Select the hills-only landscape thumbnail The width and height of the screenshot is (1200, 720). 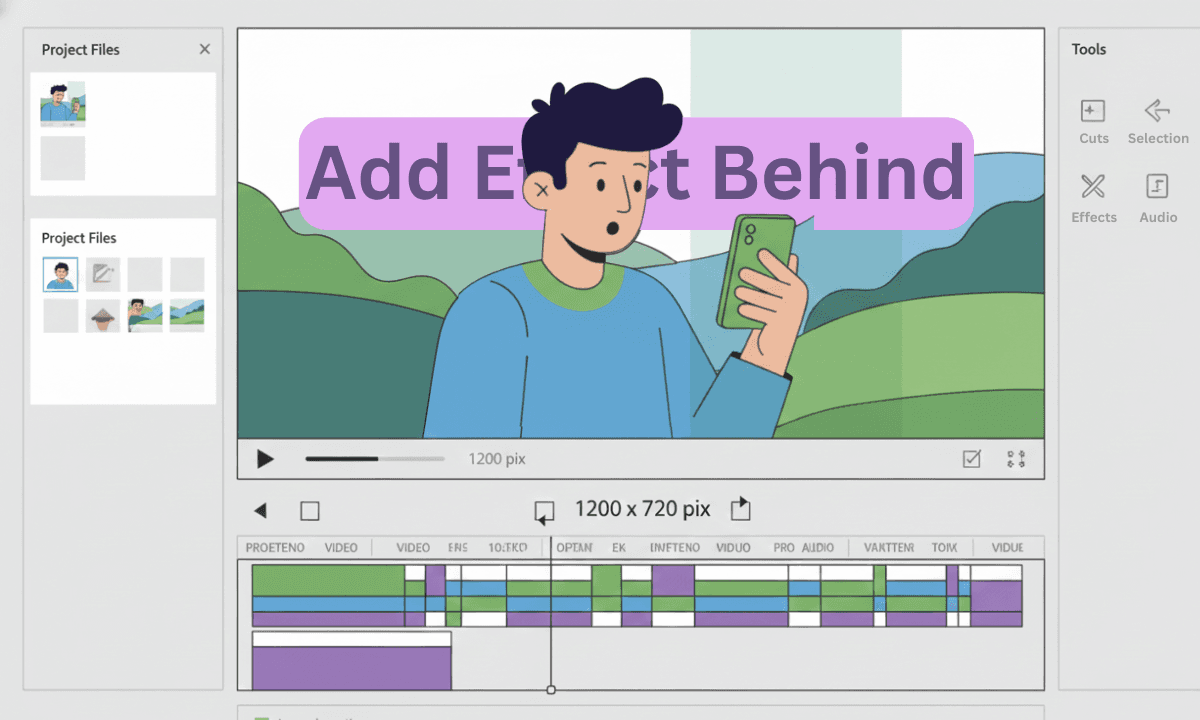[187, 315]
